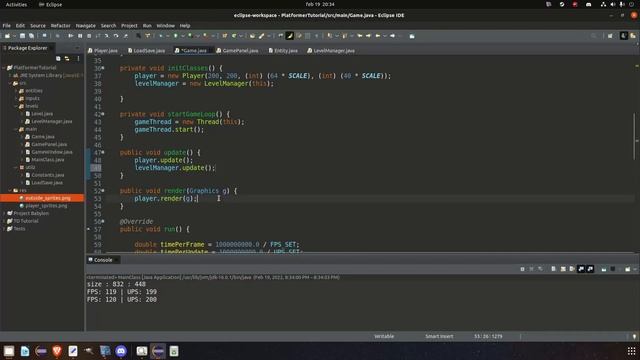Click Activities in the top bar

coord(16,4)
